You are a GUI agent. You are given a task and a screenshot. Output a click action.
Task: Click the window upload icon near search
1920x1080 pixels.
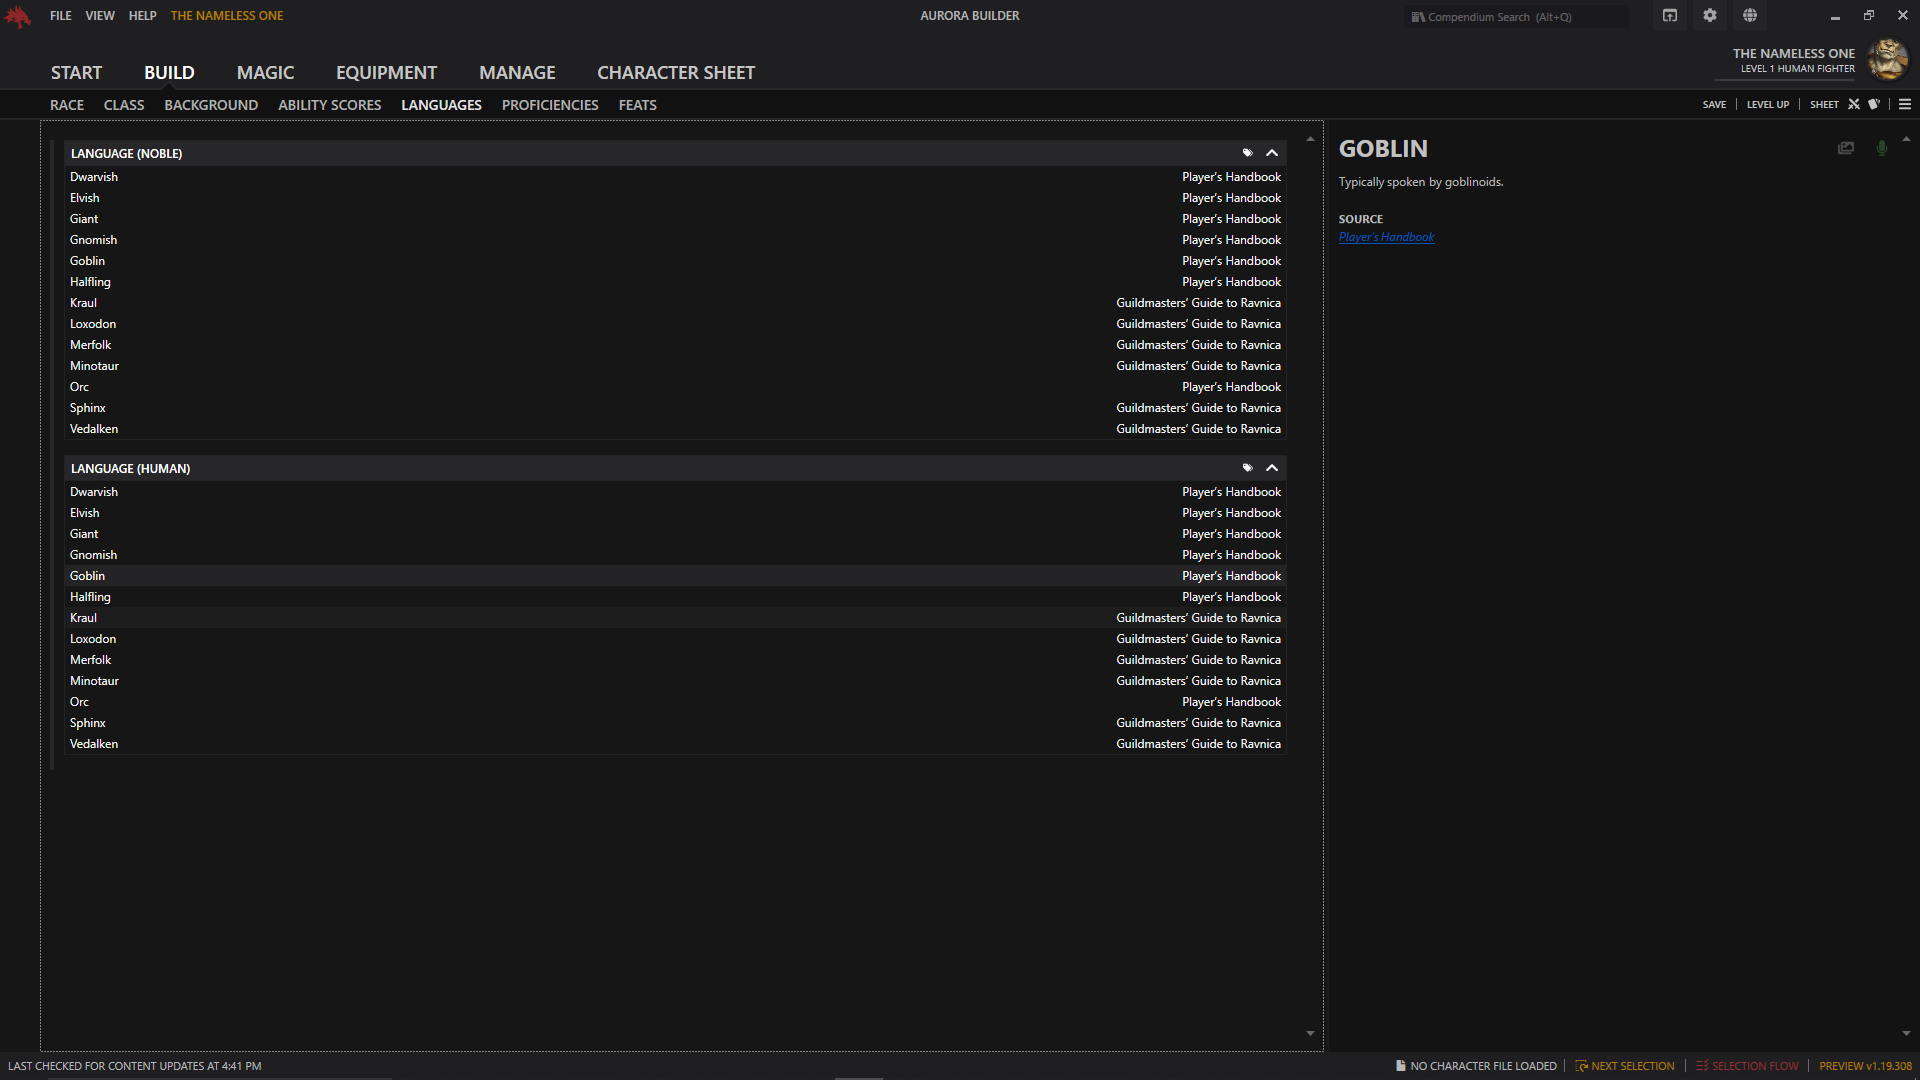[x=1670, y=16]
